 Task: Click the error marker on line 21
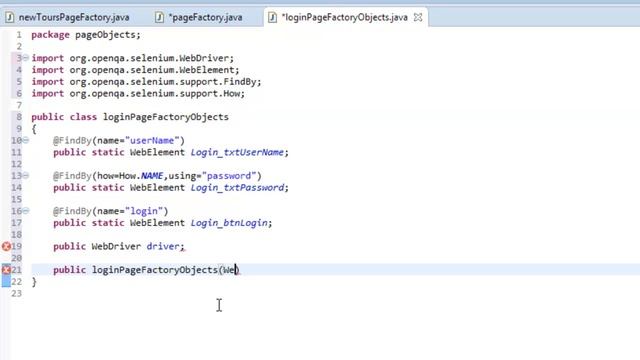6,270
